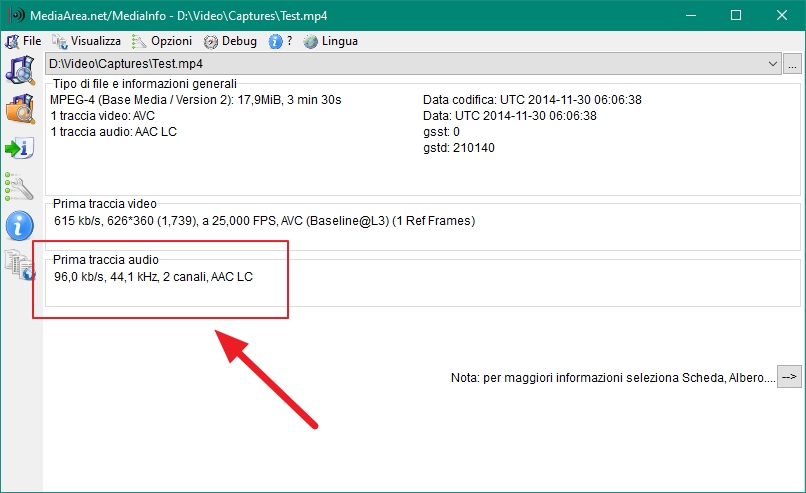Click the open folder sidebar icon
Screen dimensions: 806x493
[21, 109]
